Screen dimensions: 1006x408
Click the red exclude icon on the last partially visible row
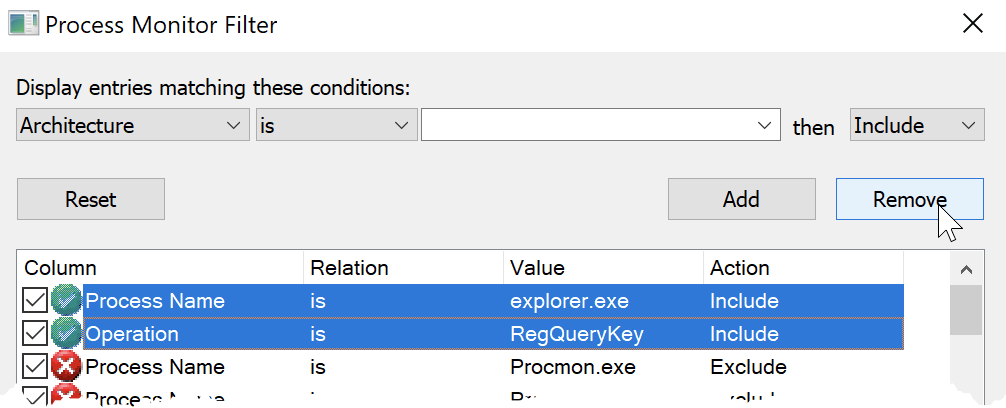67,396
